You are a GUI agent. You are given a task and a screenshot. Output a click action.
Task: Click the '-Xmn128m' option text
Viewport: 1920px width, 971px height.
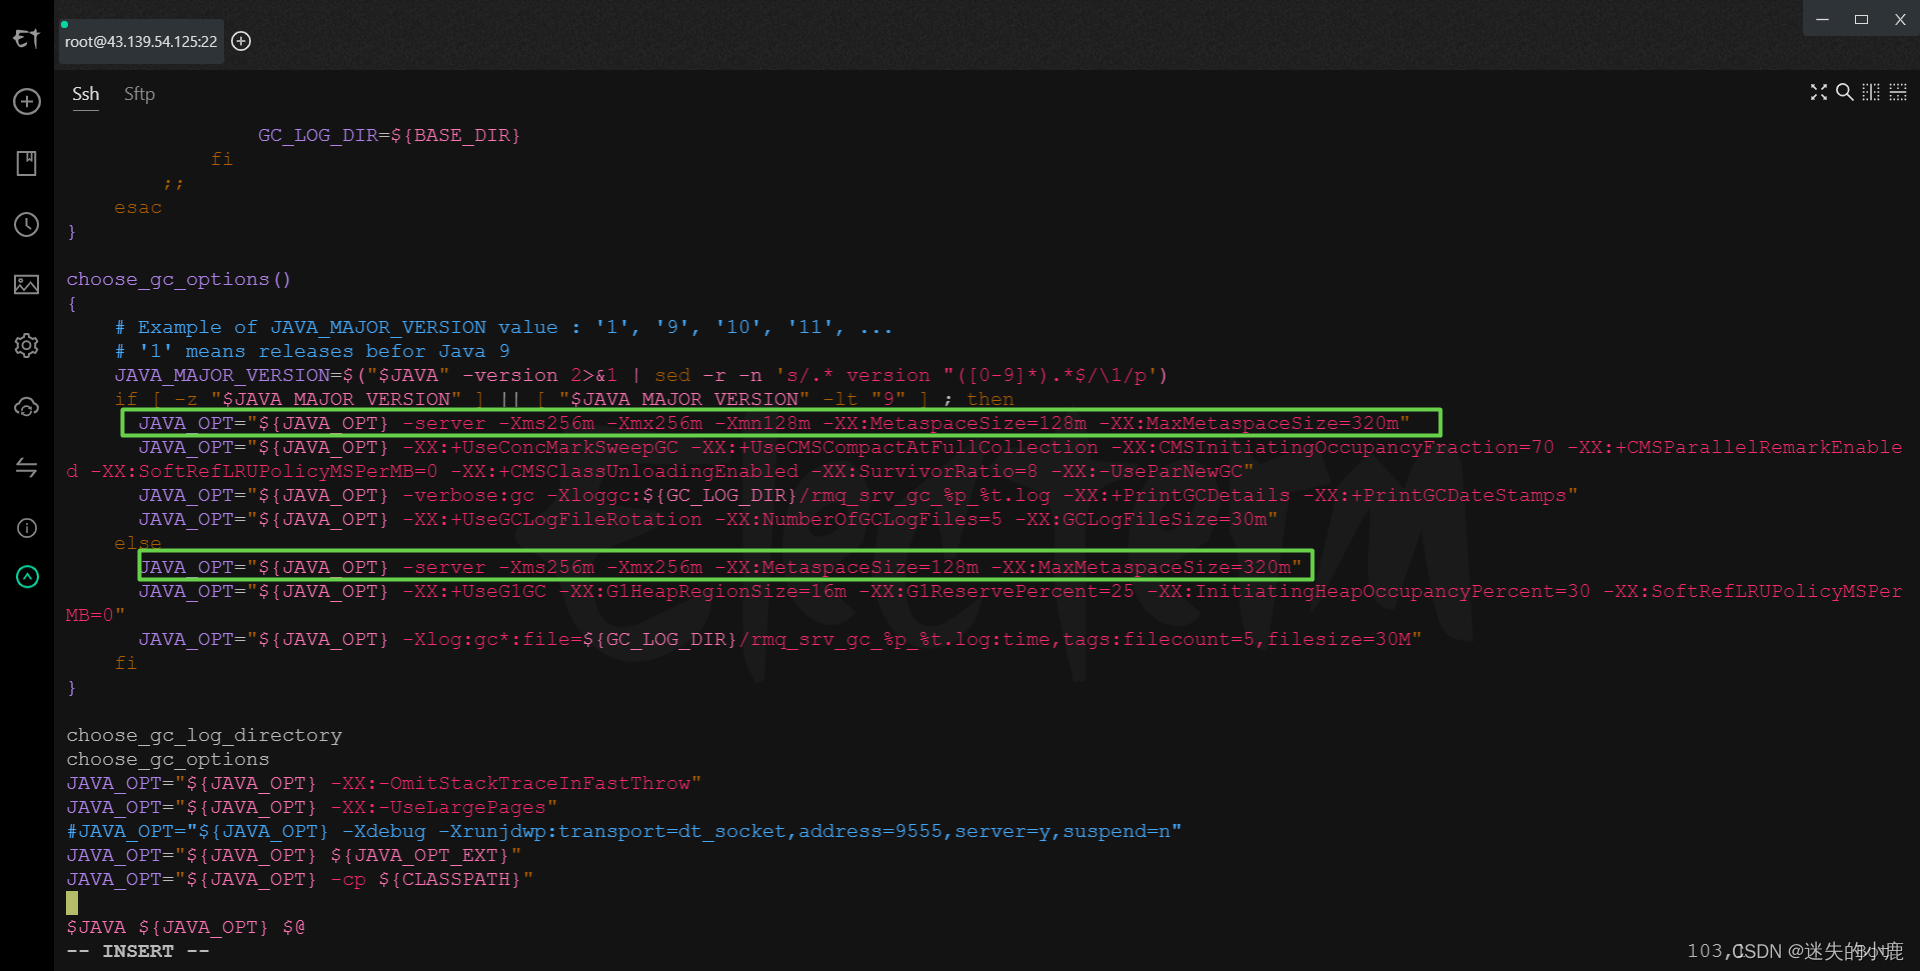(768, 423)
